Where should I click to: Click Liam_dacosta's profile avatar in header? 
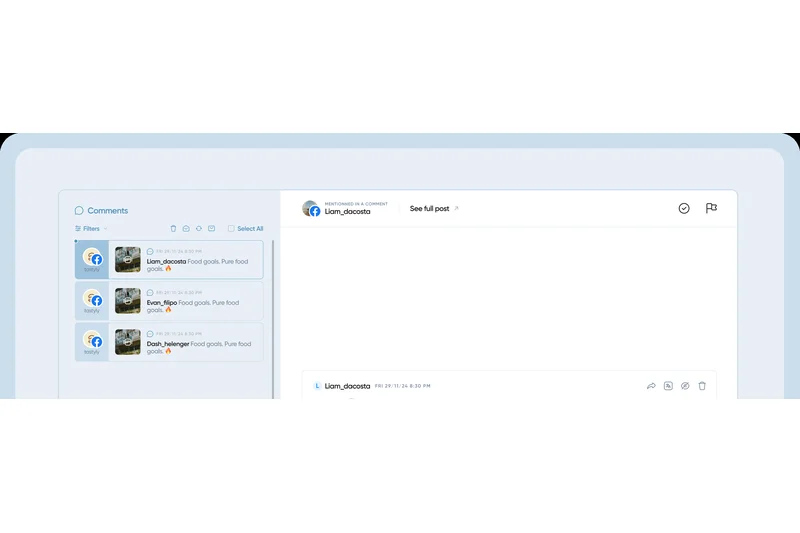[311, 209]
